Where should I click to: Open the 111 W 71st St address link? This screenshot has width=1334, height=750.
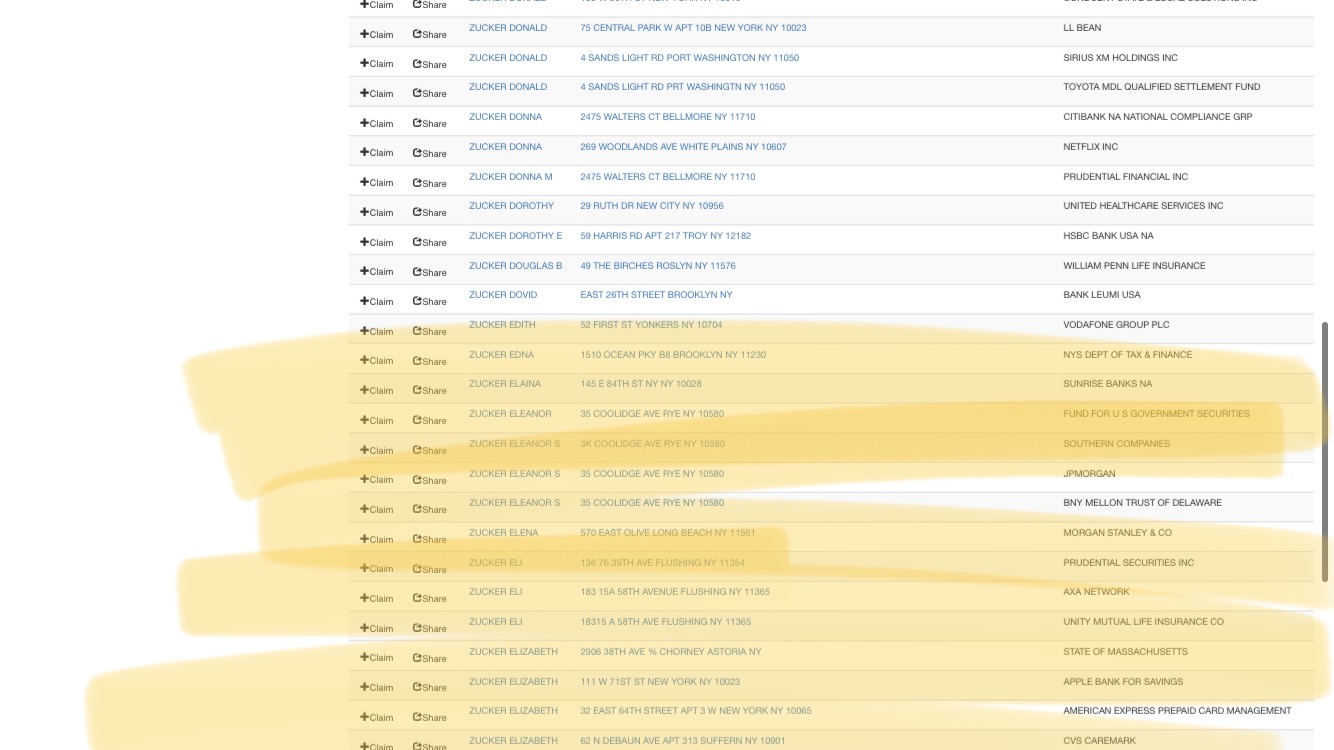(x=660, y=682)
